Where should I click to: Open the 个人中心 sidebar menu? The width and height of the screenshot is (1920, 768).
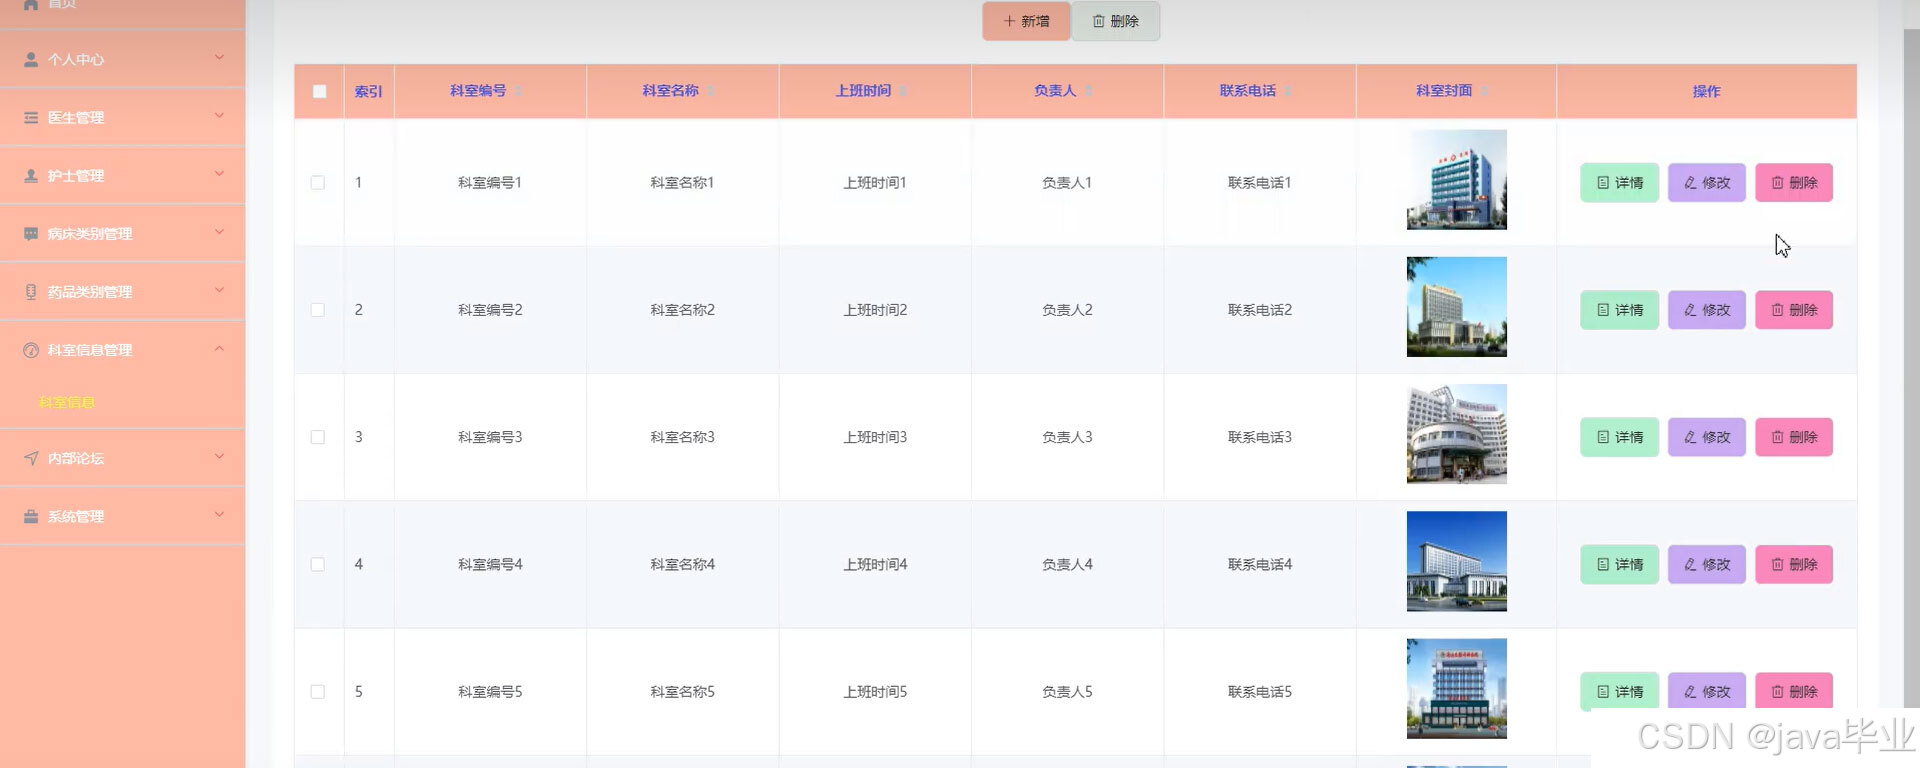pyautogui.click(x=122, y=59)
